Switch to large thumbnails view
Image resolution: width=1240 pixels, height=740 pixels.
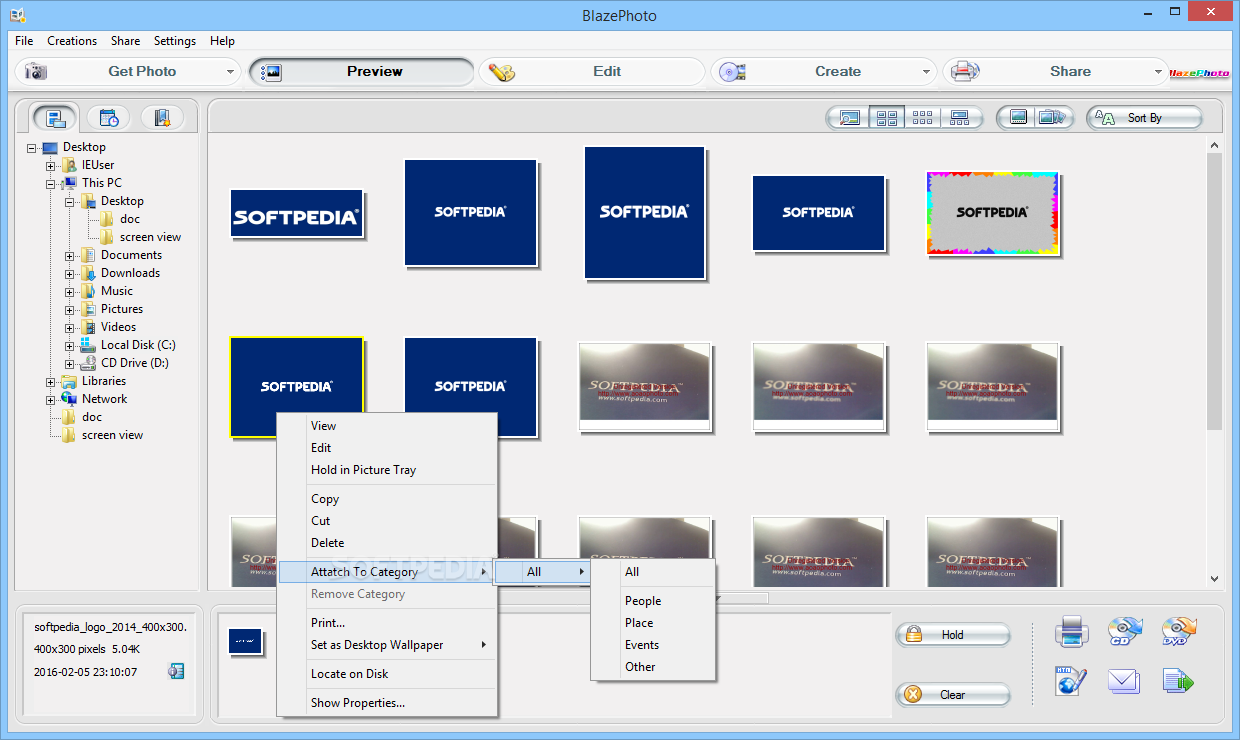[x=887, y=118]
